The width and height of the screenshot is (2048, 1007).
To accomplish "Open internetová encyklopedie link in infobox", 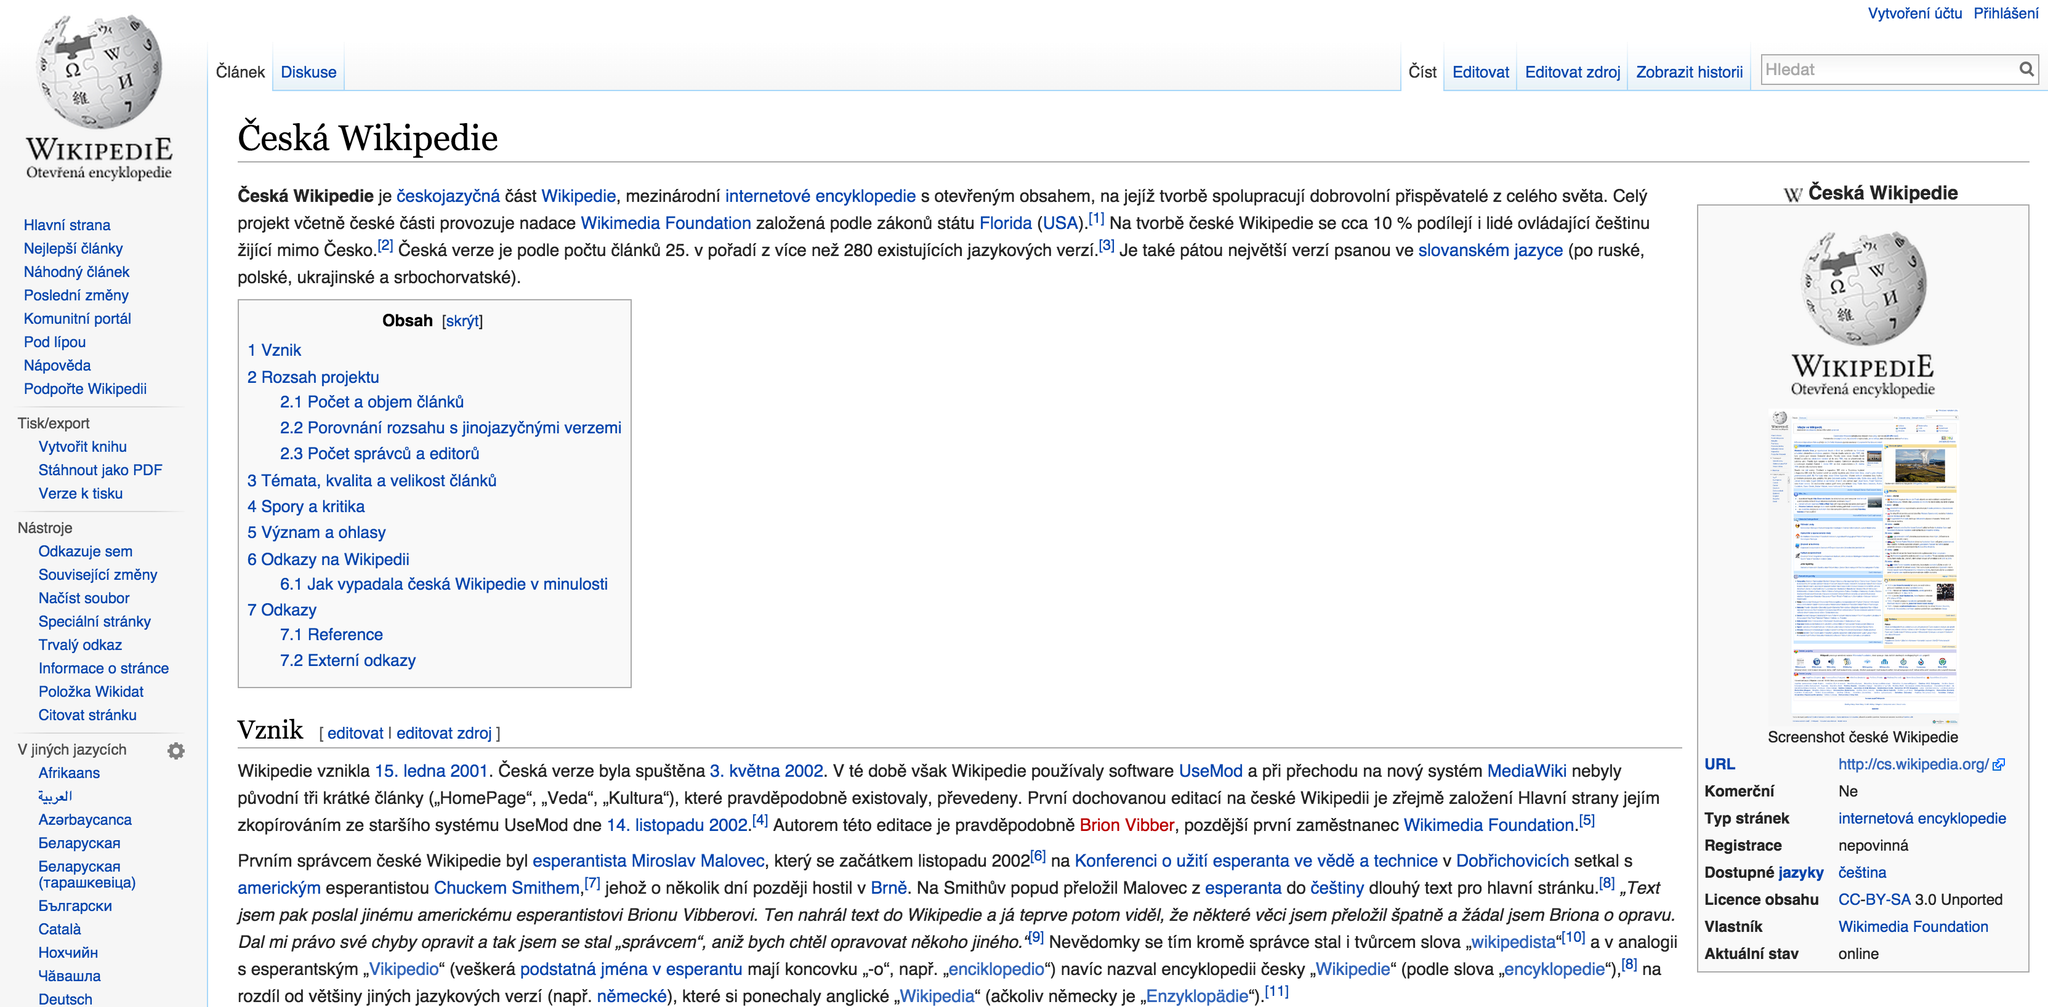I will (1922, 819).
